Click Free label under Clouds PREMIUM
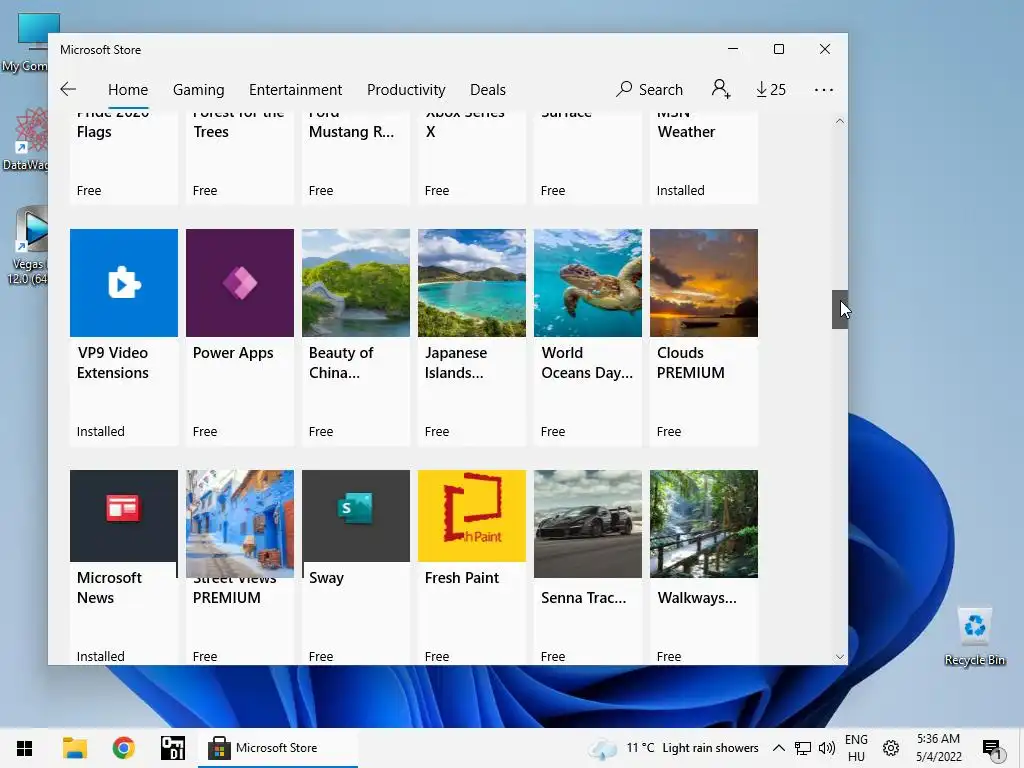The image size is (1024, 768). click(x=669, y=432)
